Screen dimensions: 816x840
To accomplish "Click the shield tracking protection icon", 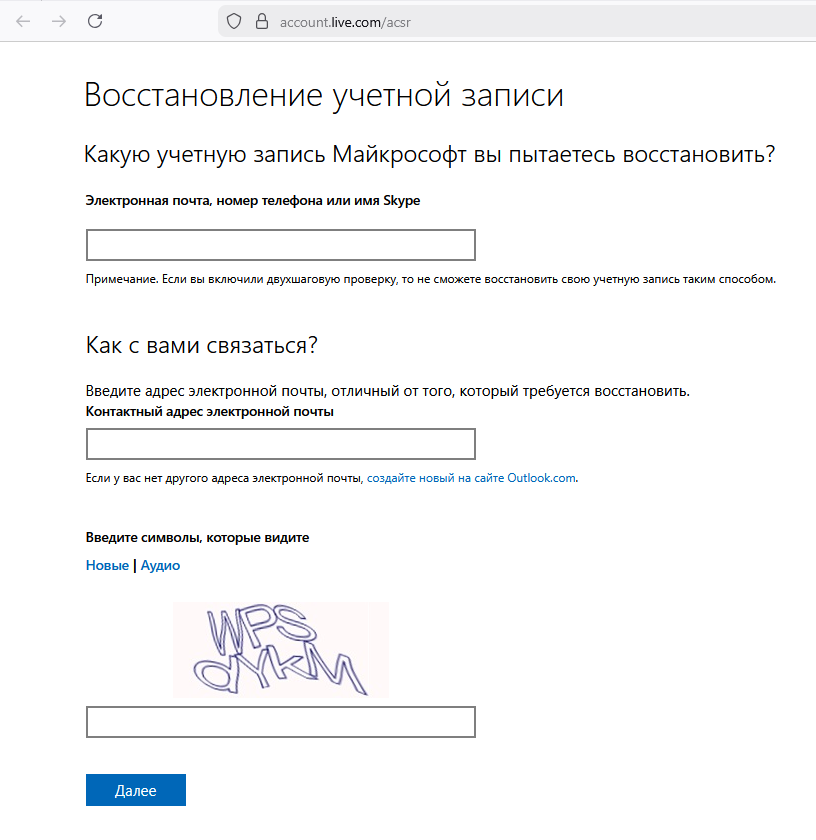I will pyautogui.click(x=233, y=20).
